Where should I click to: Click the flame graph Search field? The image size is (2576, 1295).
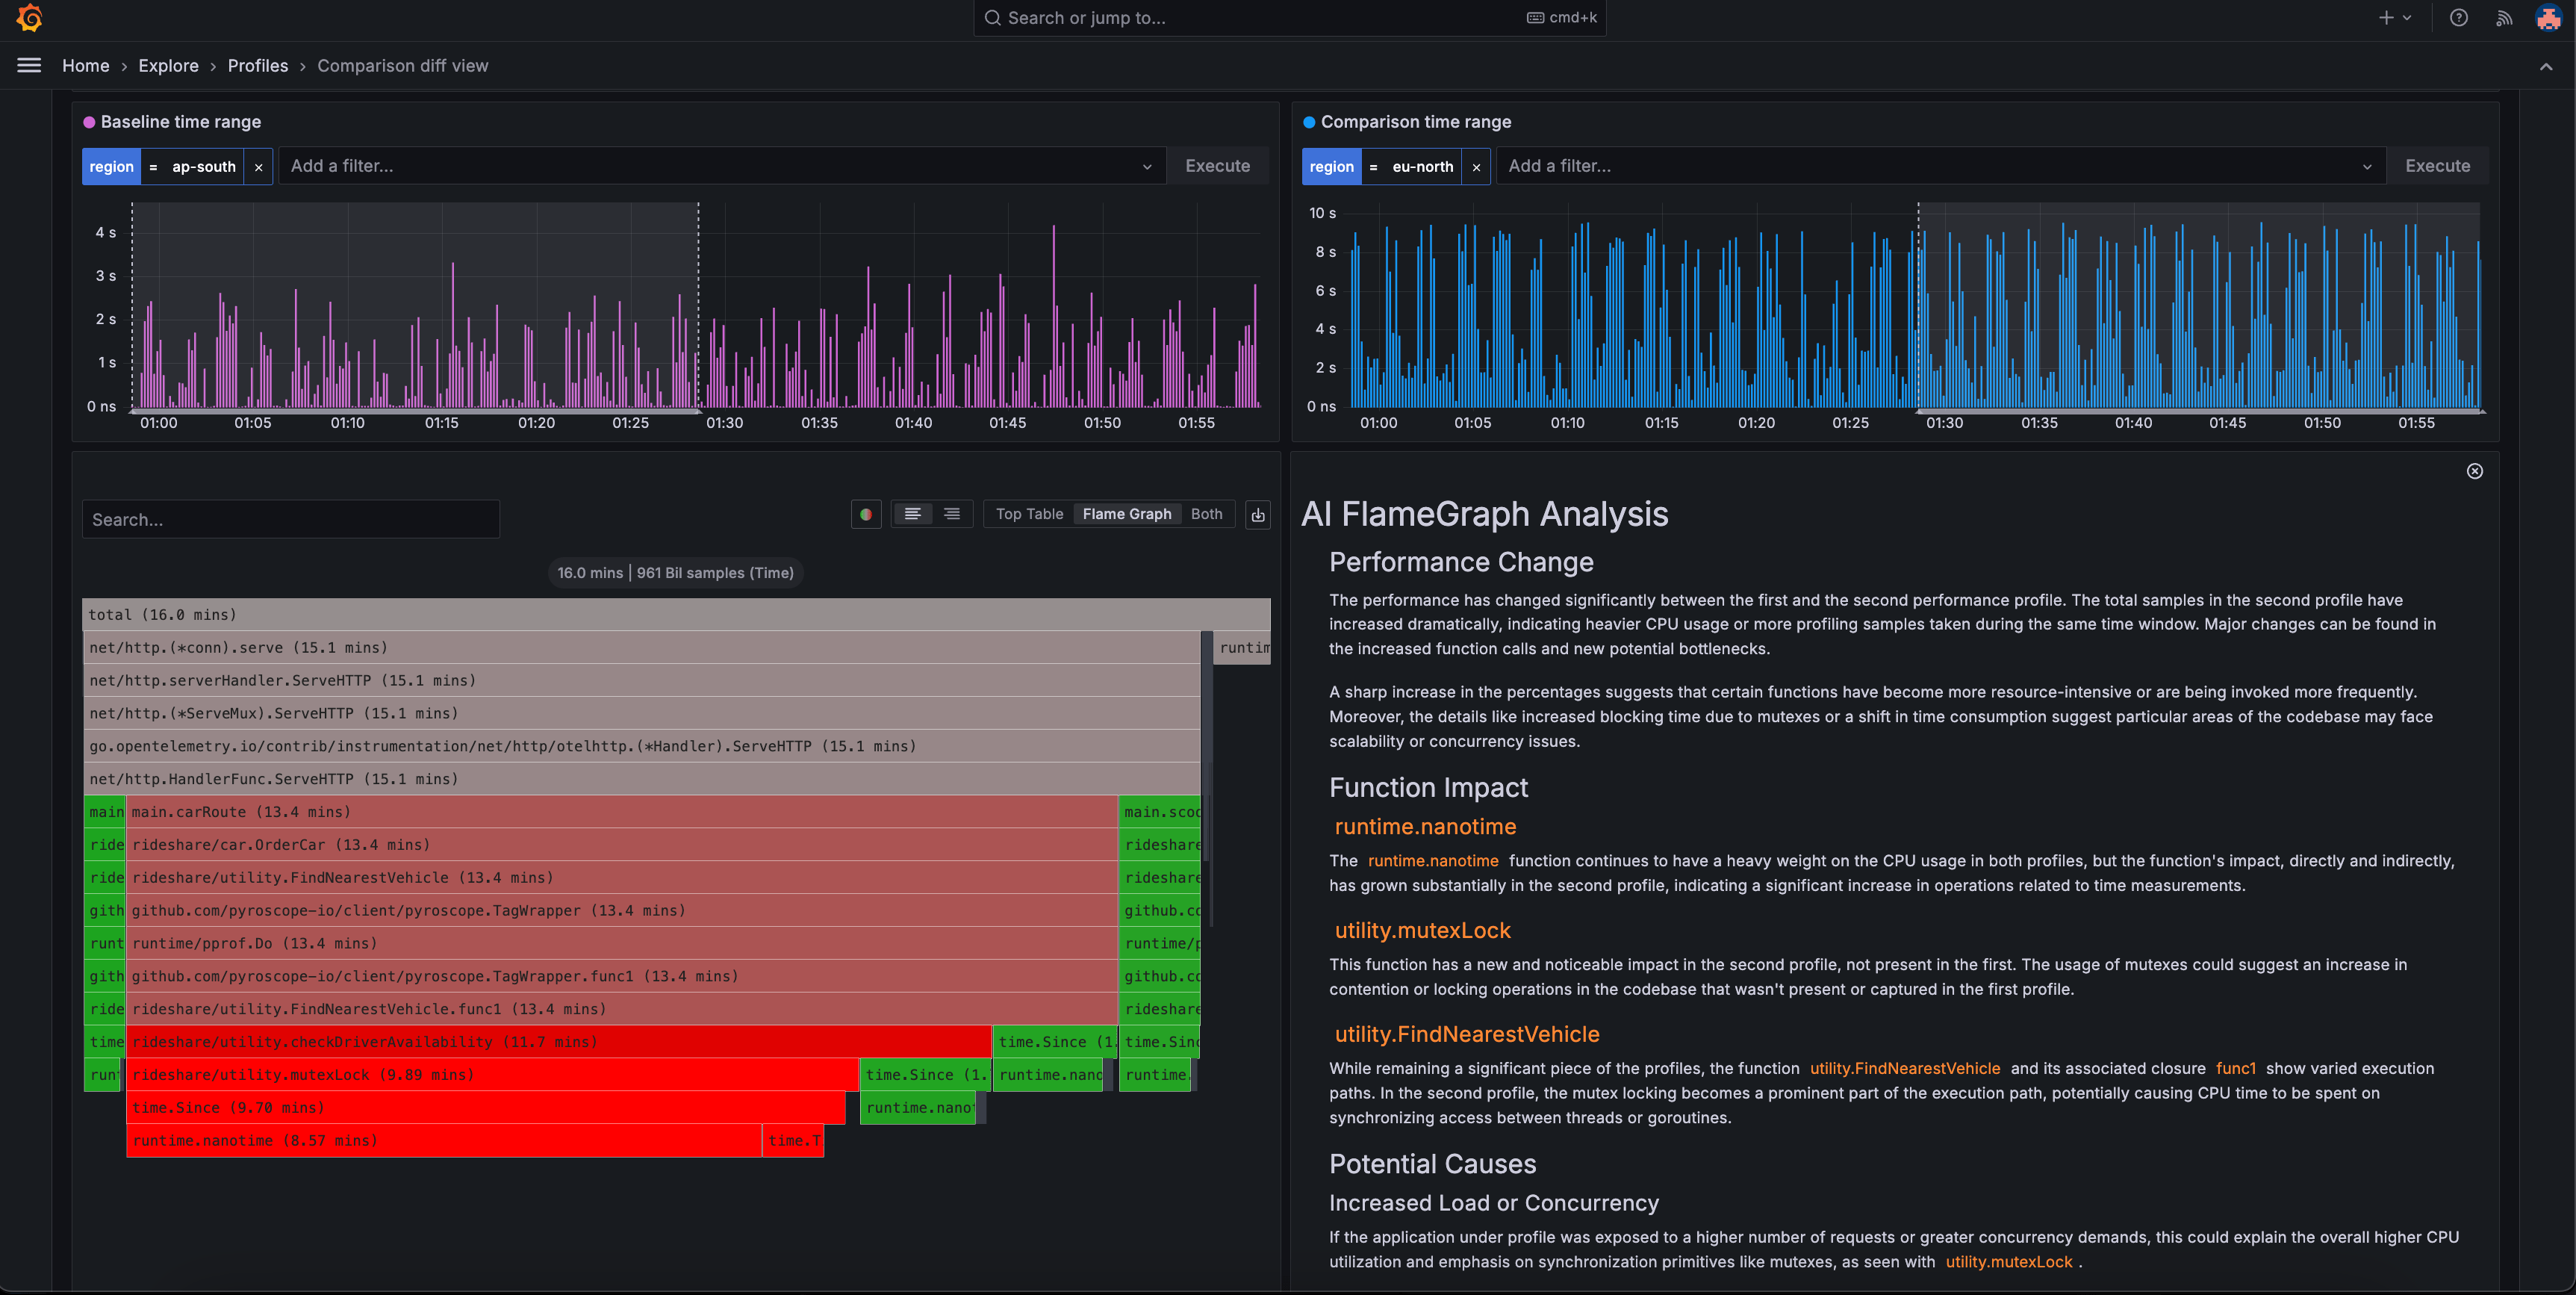click(290, 520)
